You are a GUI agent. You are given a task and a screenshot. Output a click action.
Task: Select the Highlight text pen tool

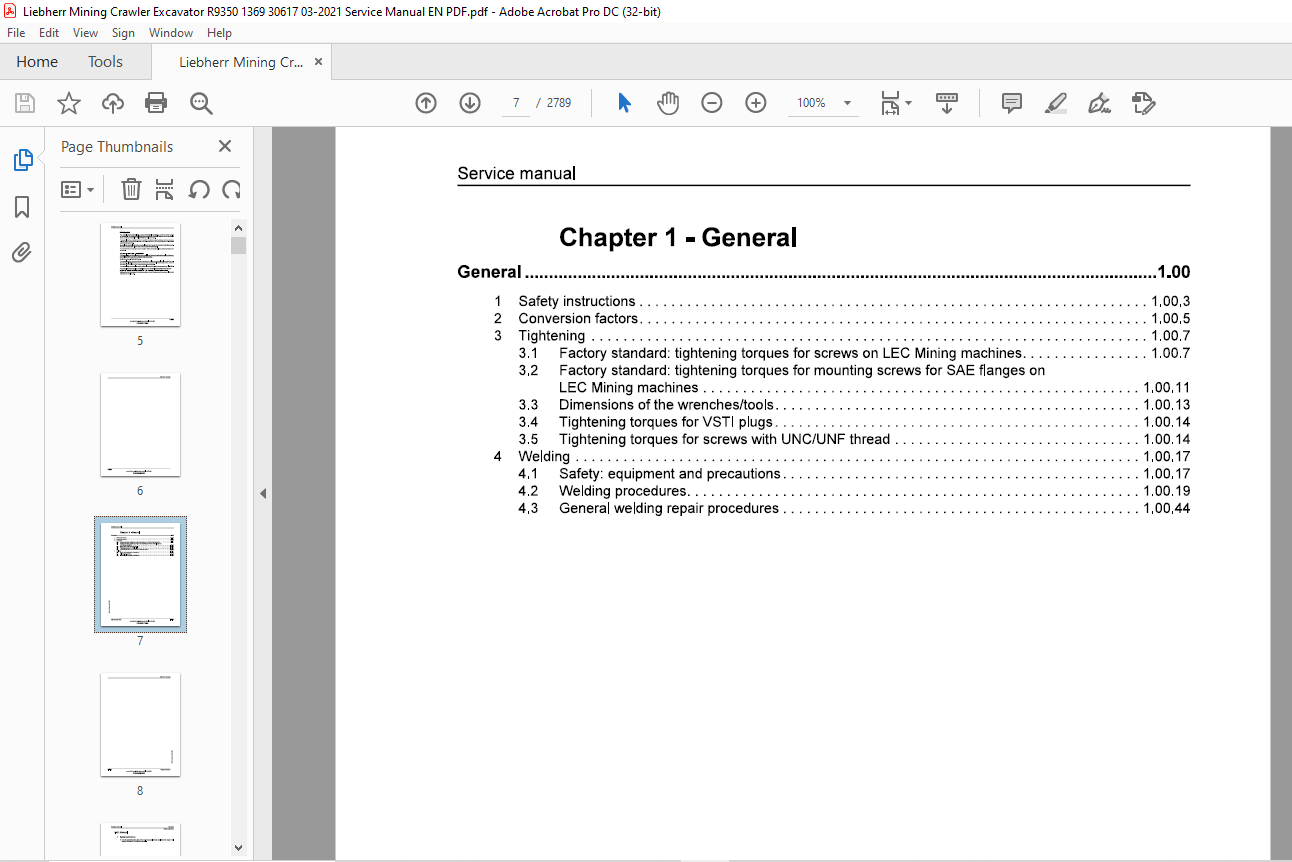click(1056, 103)
